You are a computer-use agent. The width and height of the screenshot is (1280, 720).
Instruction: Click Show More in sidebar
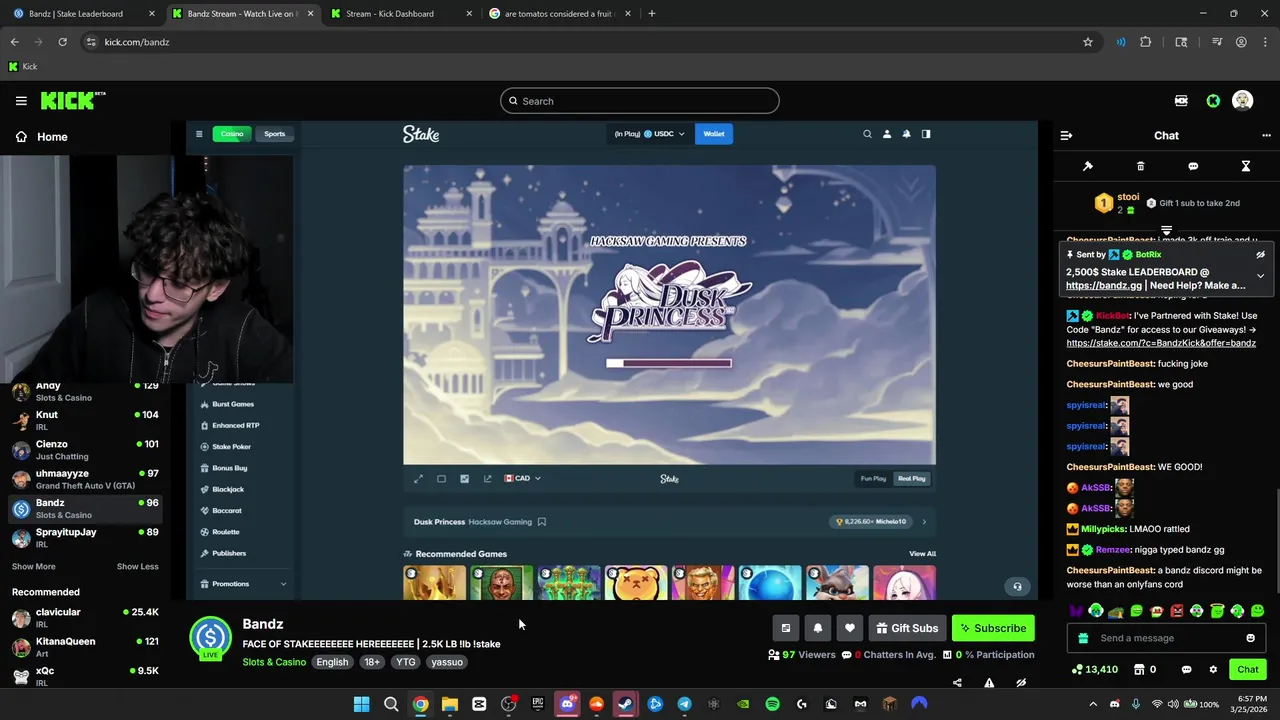33,567
